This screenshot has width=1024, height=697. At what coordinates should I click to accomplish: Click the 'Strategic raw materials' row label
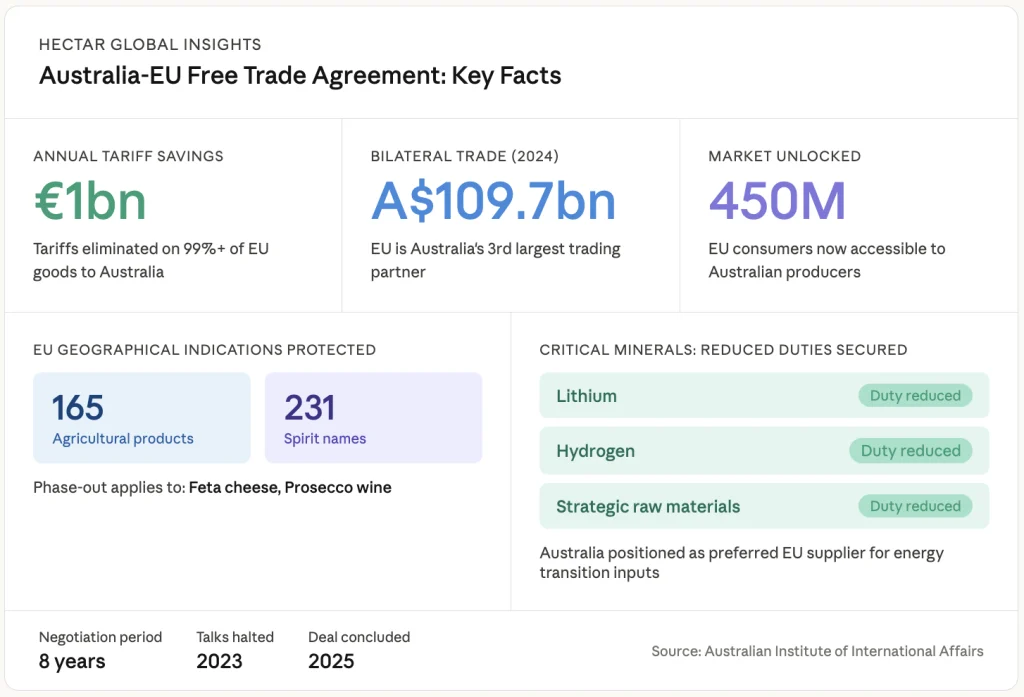648,506
